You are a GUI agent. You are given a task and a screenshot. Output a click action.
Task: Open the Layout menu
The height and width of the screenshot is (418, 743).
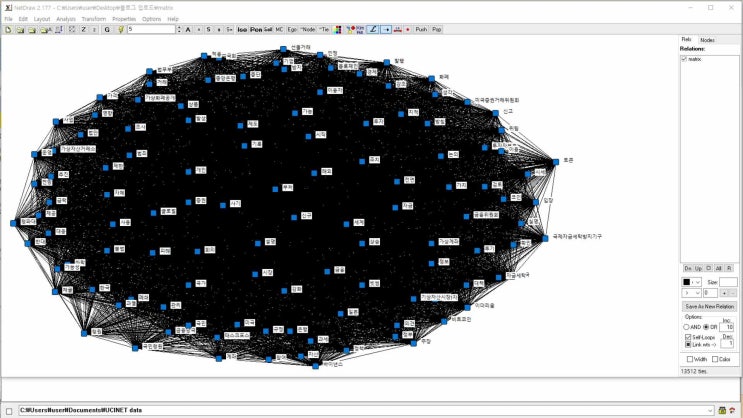tap(42, 19)
